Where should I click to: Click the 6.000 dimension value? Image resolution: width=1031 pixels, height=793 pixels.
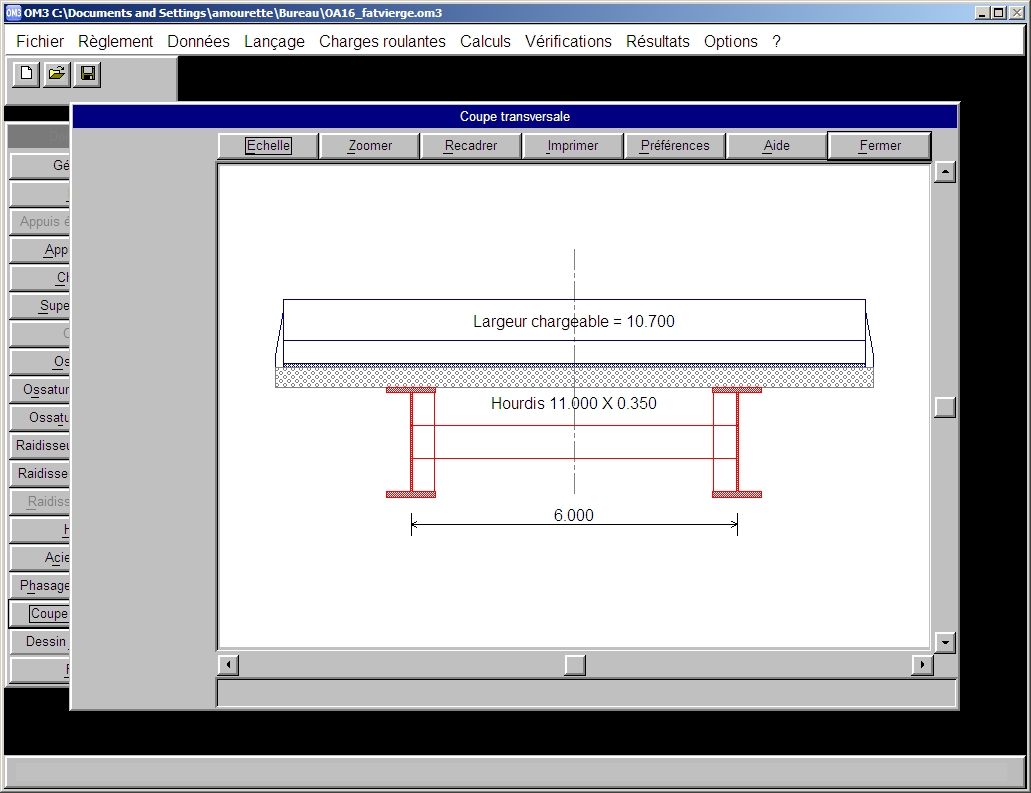point(573,515)
